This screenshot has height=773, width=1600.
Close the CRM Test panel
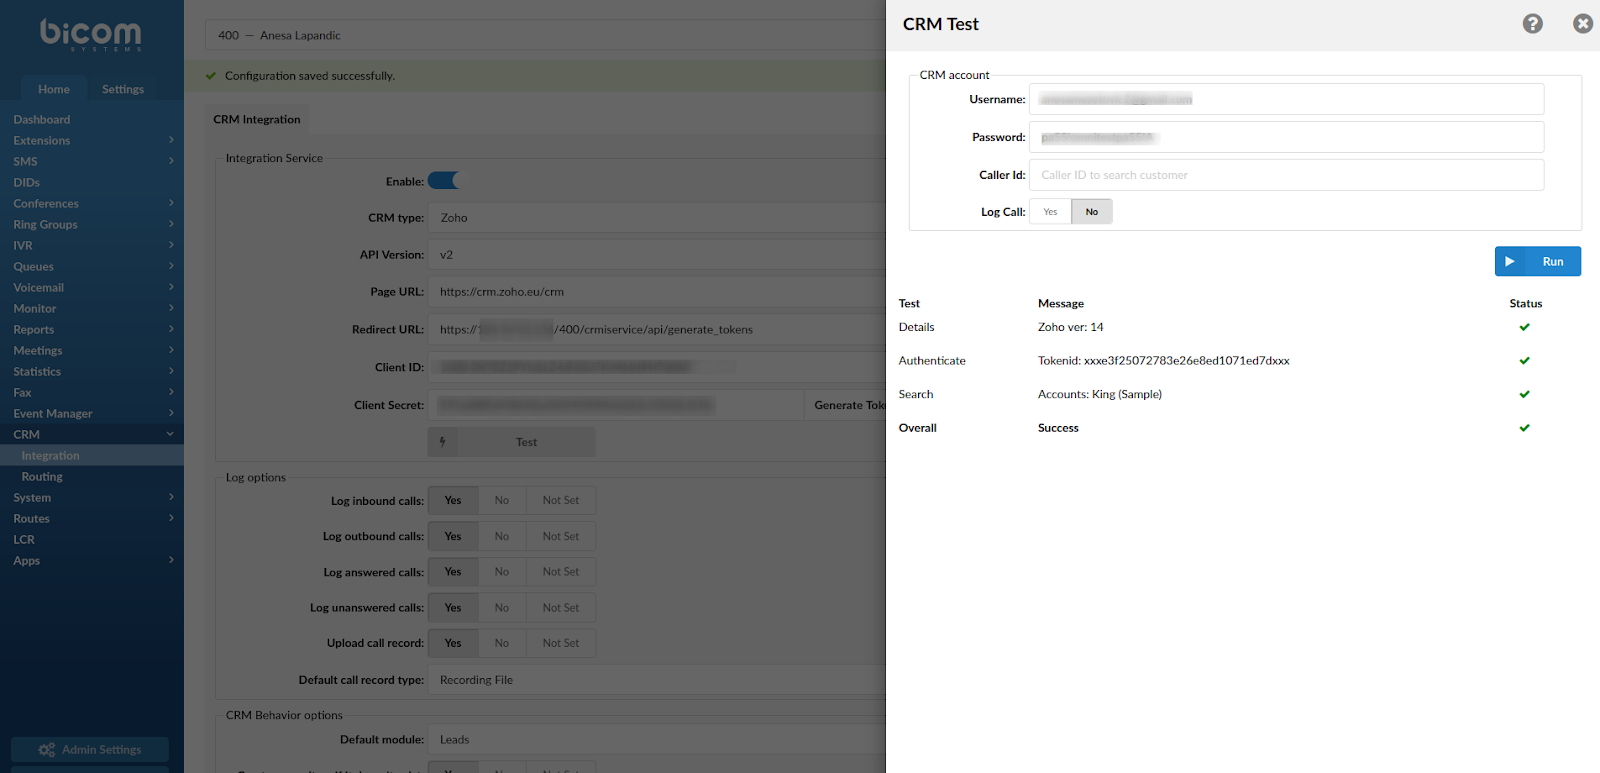(1582, 24)
